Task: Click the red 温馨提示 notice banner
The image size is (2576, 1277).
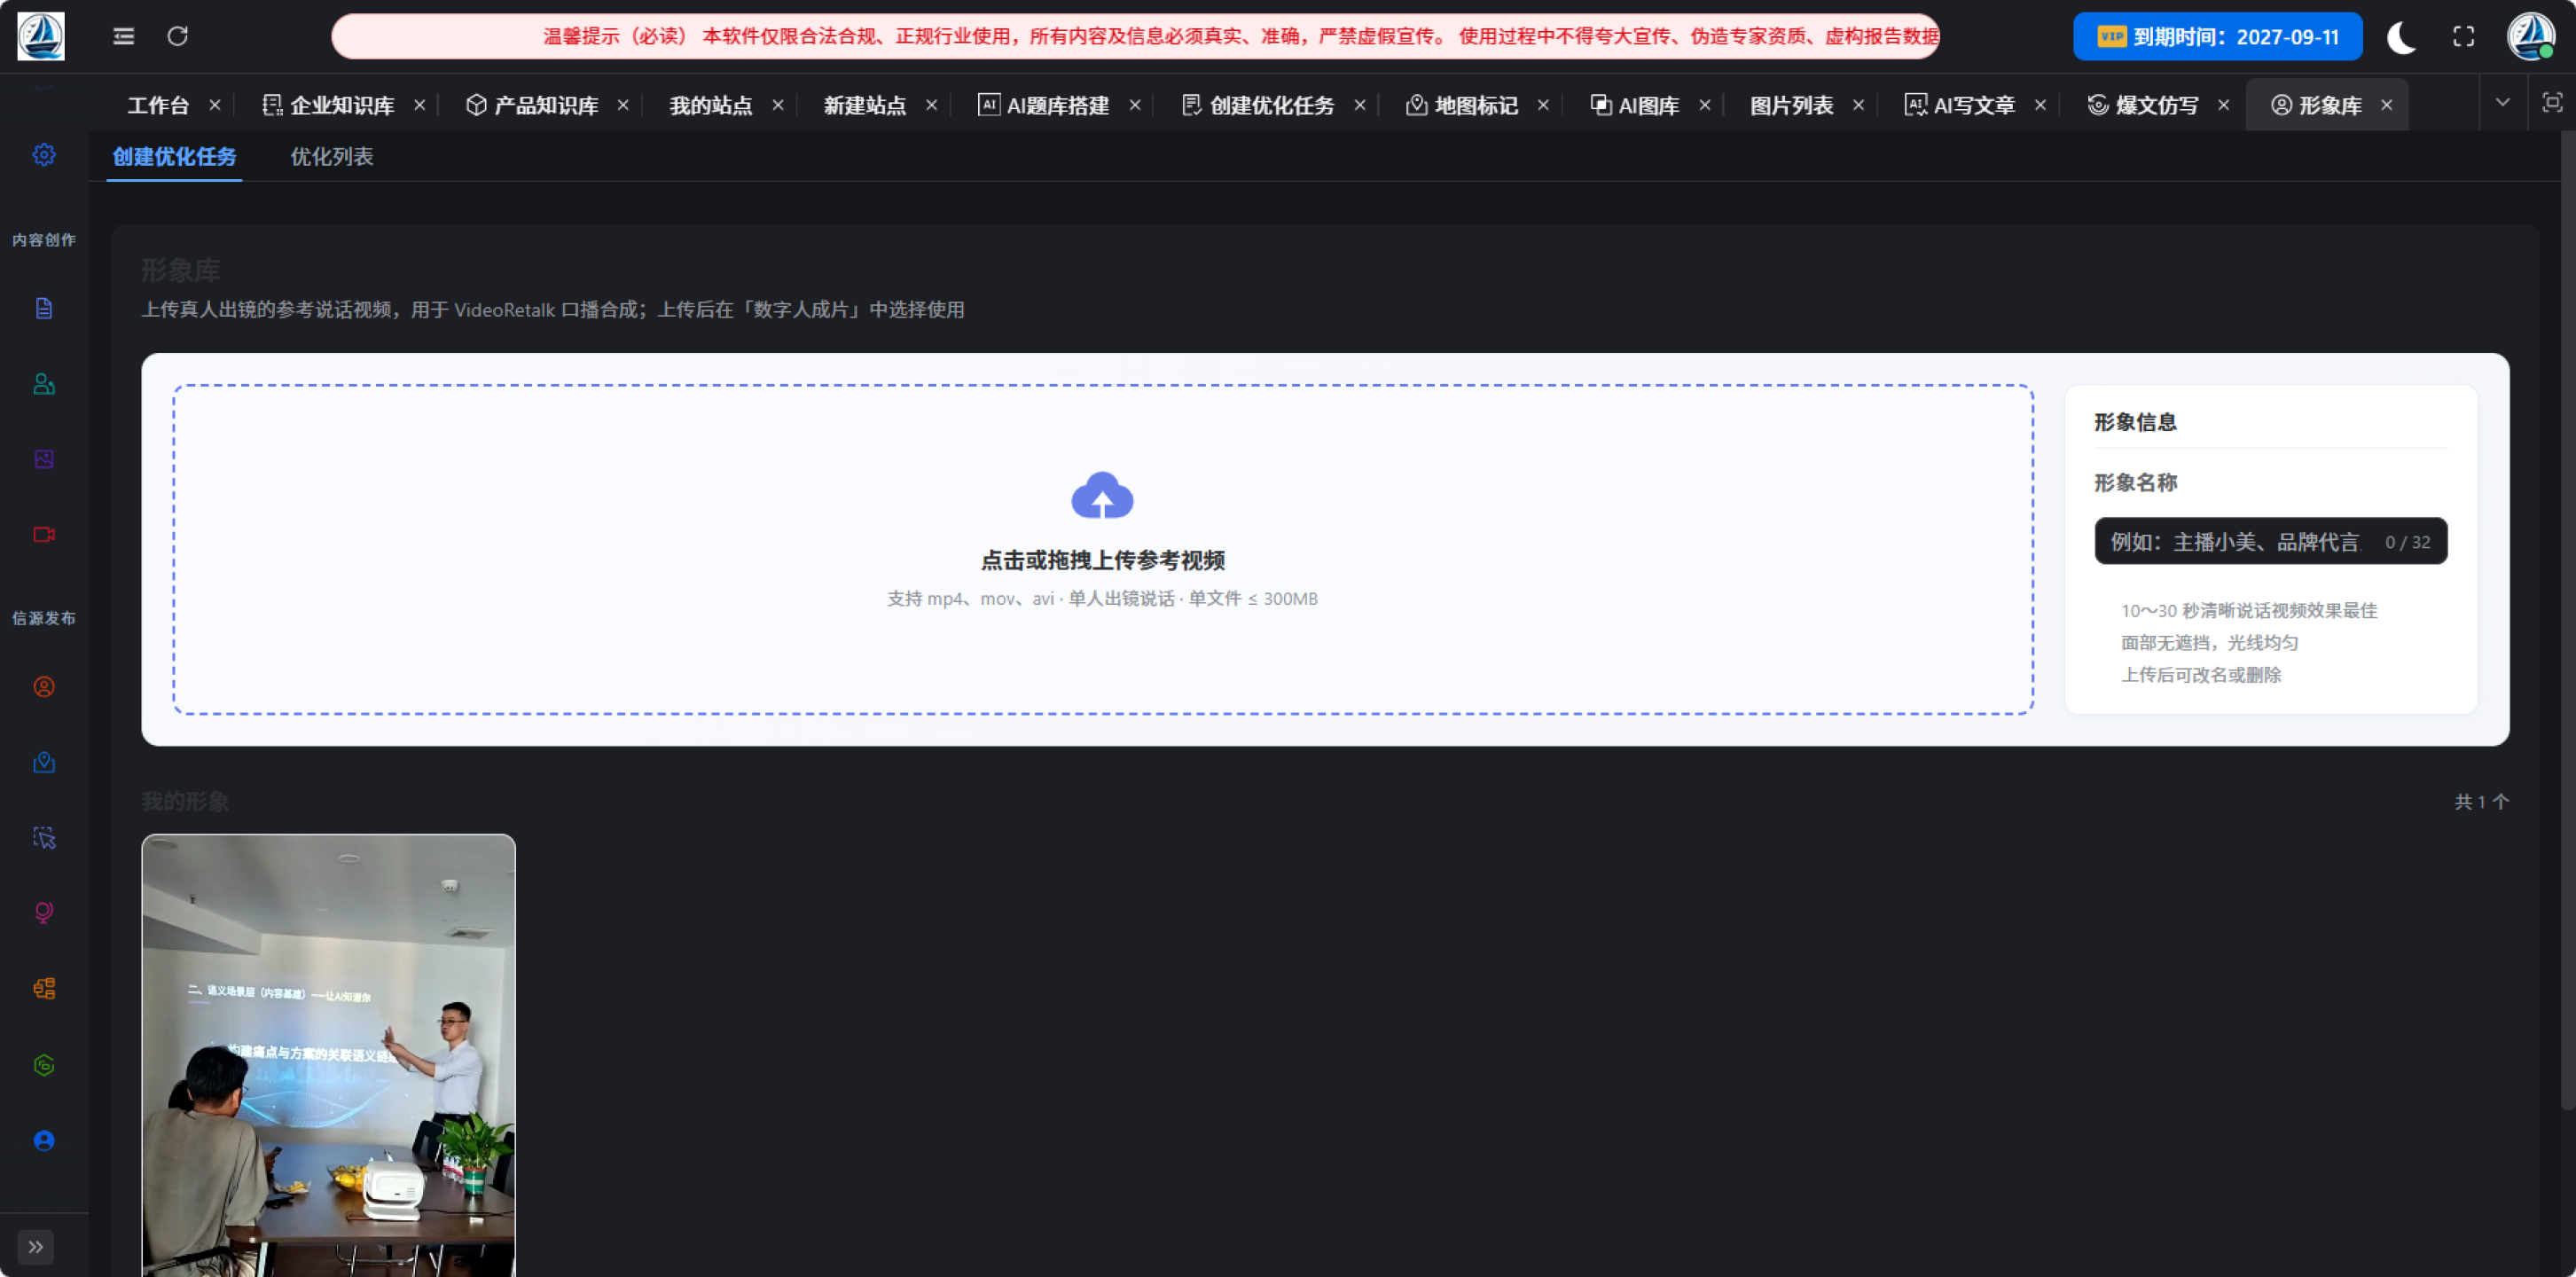Action: tap(1135, 36)
